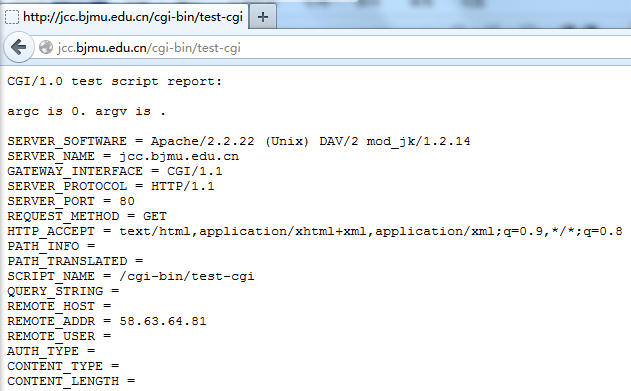631x391 pixels.
Task: Open a new tab with plus button
Action: (x=263, y=17)
